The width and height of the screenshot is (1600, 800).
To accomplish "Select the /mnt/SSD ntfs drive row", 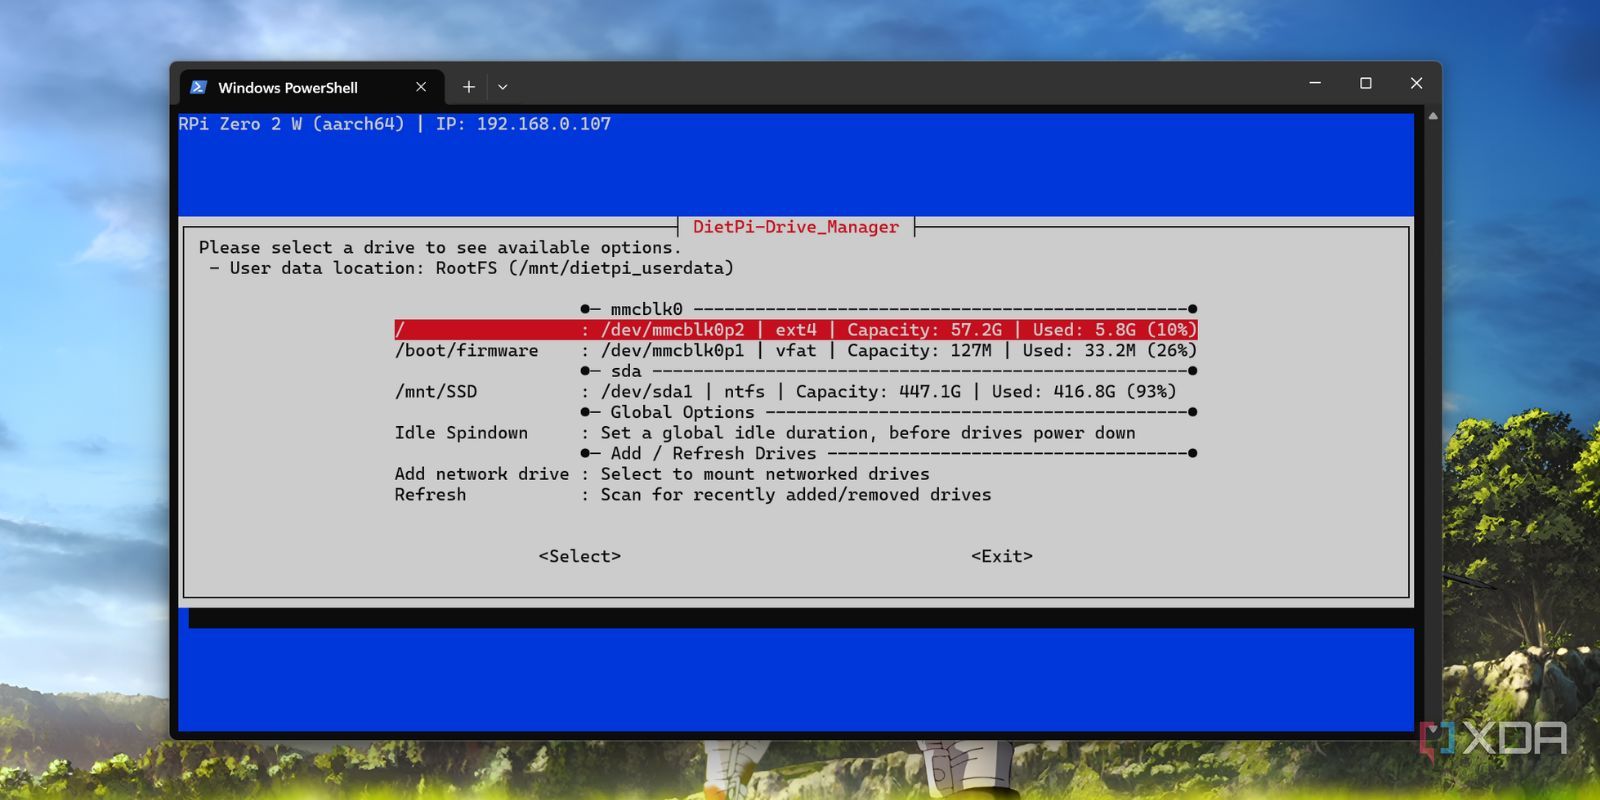I will 786,392.
